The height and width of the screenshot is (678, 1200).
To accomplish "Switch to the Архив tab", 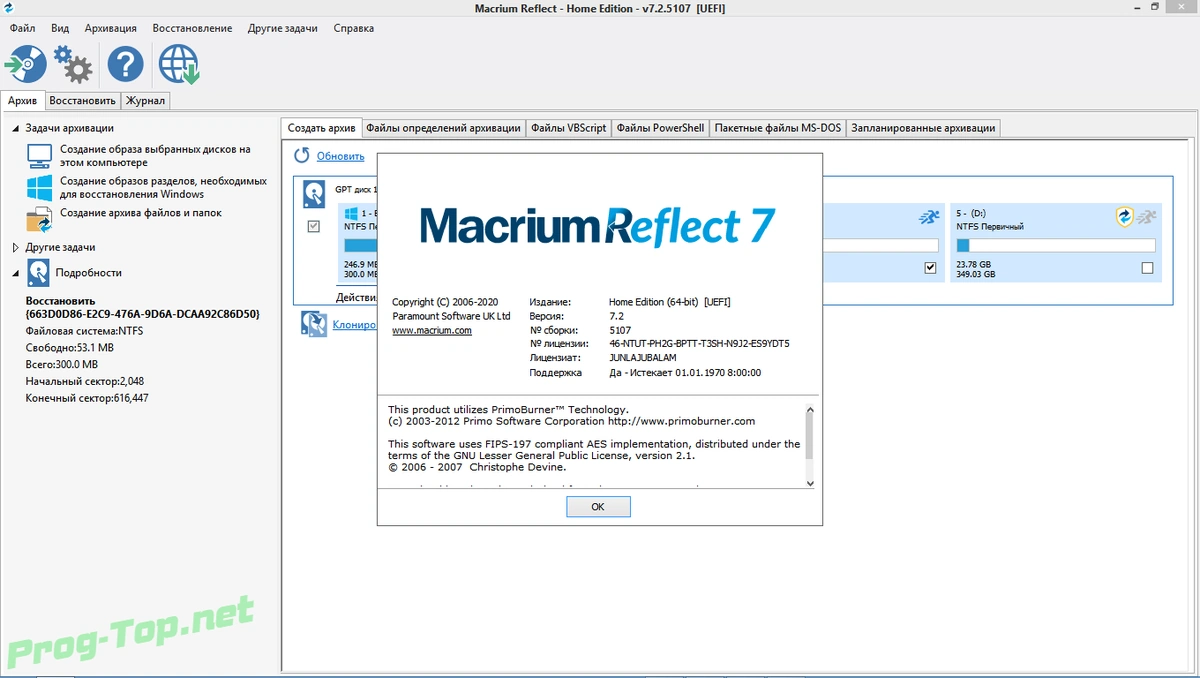I will (x=22, y=100).
